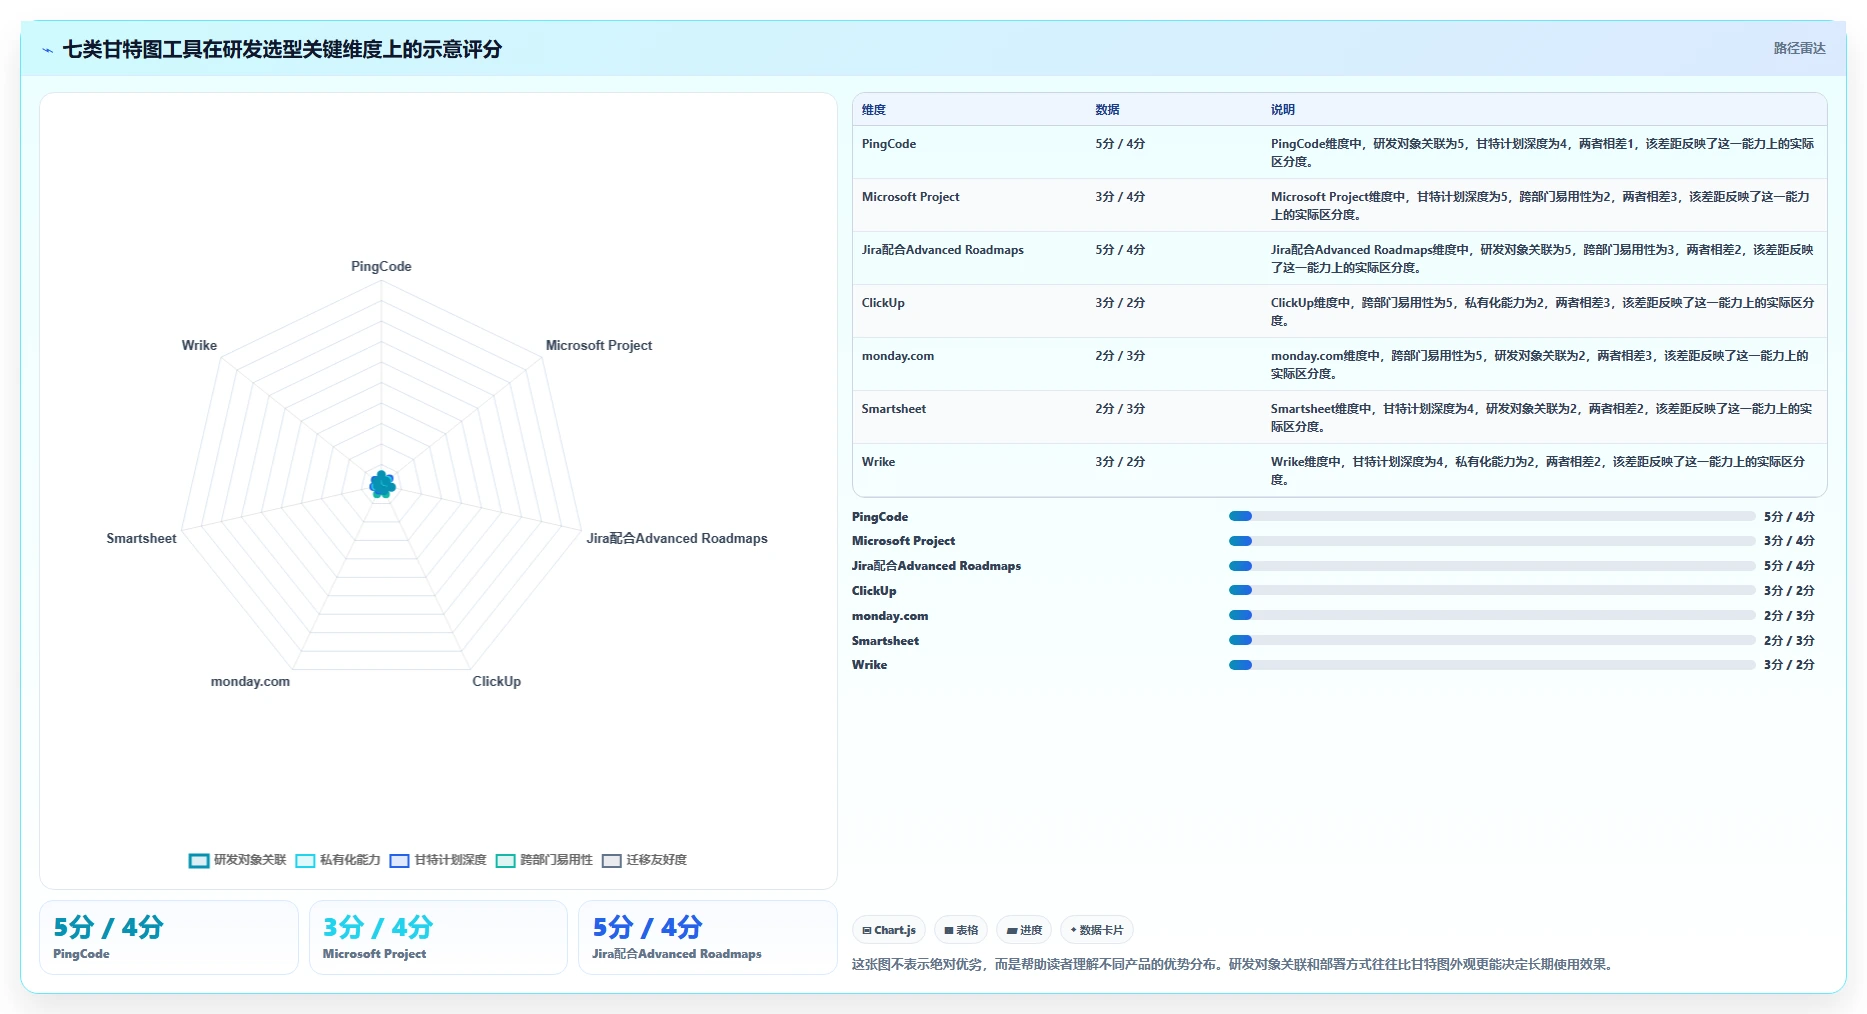Click the ClickUp radar axis label
Screen dimensions: 1867x1014
tap(497, 681)
